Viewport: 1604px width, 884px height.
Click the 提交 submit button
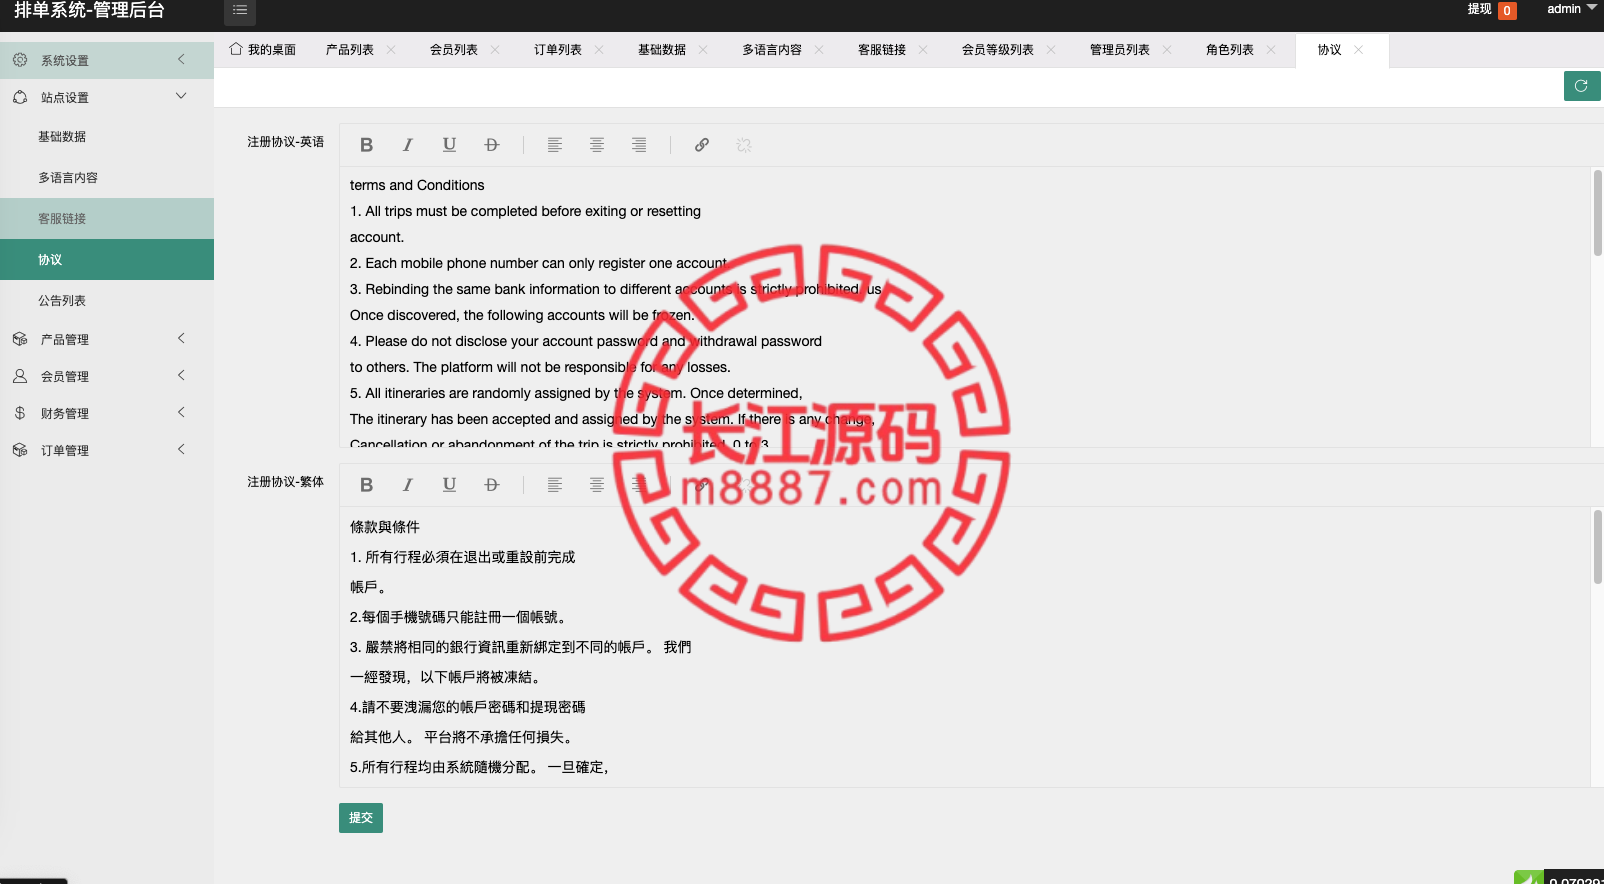[x=361, y=818]
